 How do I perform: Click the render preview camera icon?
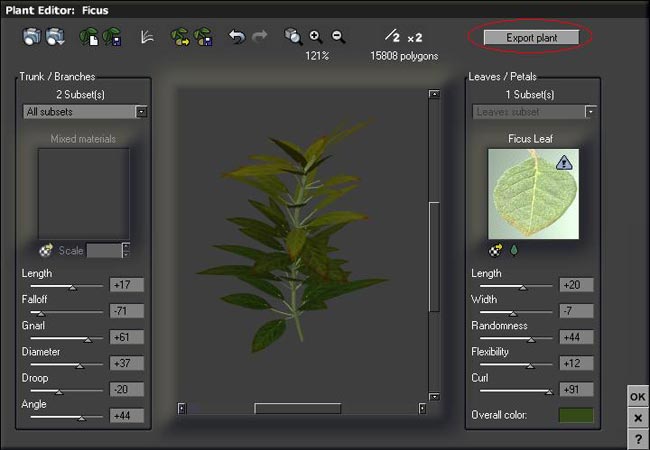click(32, 36)
